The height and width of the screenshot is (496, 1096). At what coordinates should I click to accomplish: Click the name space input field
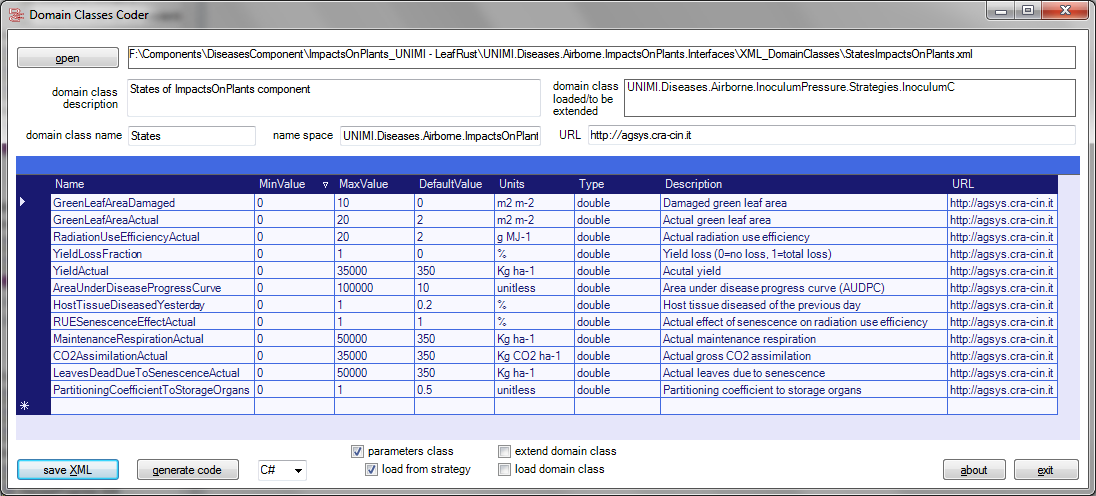440,136
